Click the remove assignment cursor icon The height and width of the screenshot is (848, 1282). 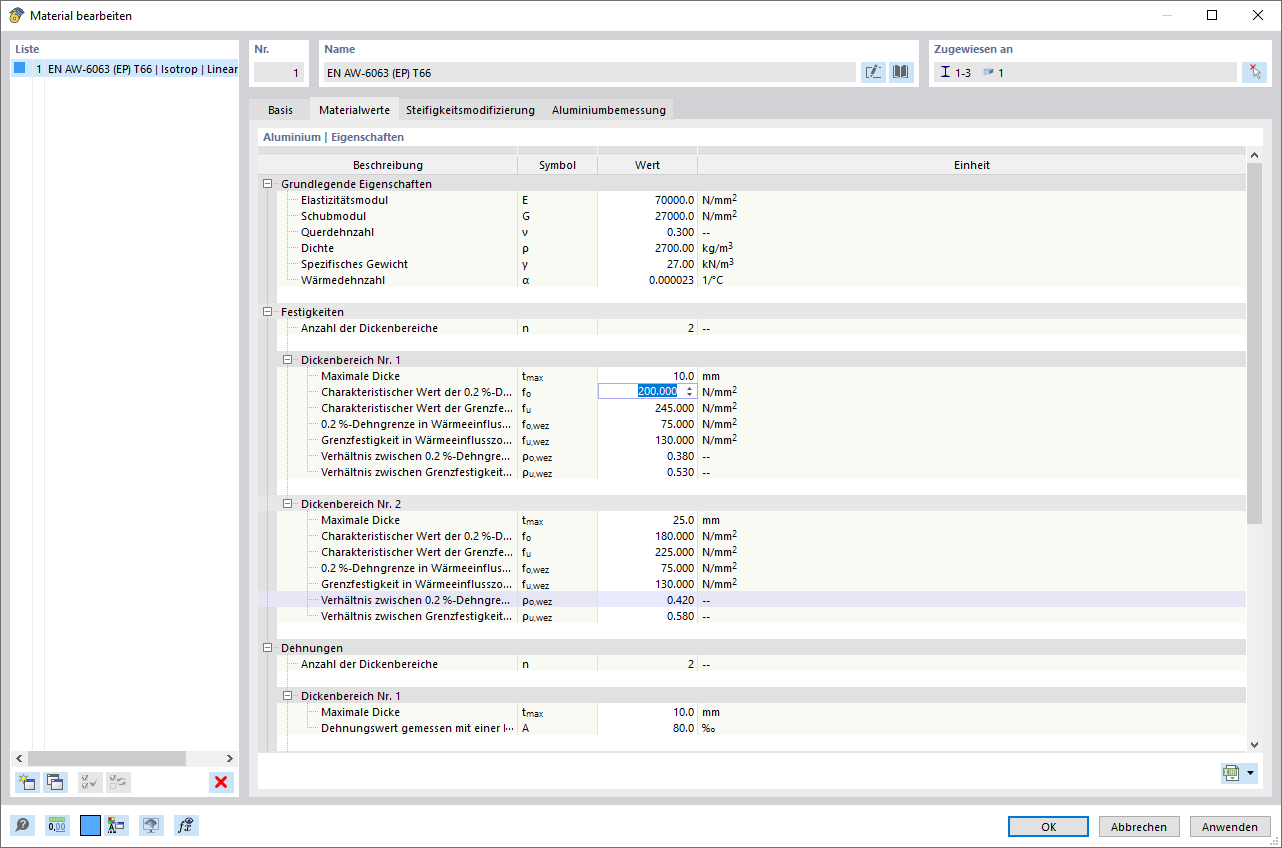tap(1254, 72)
